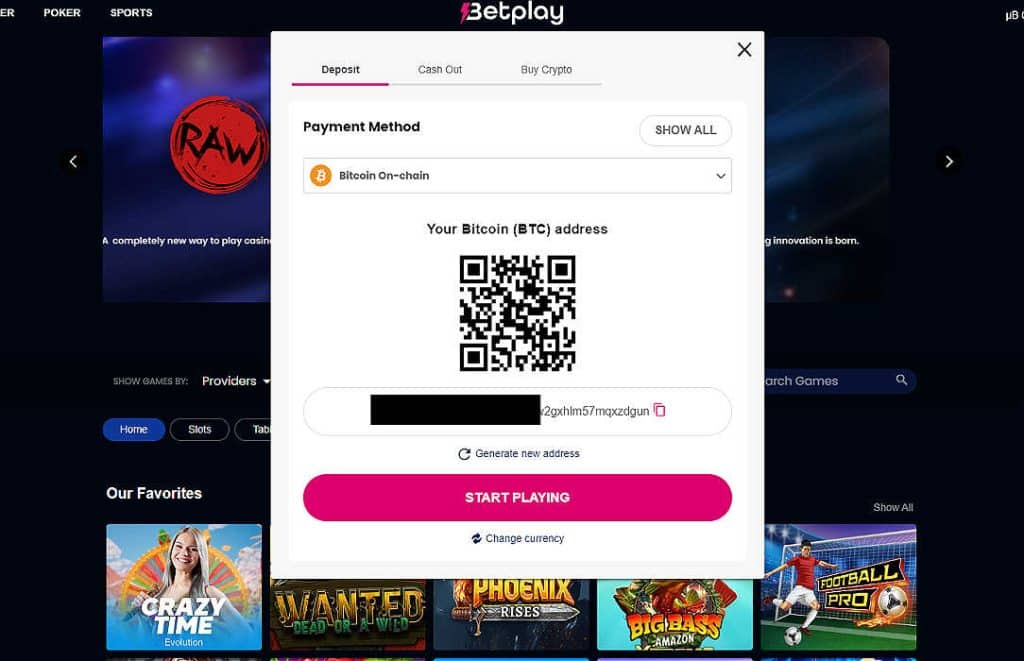Image resolution: width=1024 pixels, height=661 pixels.
Task: Click the orange Bitcoin coin icon
Action: [x=321, y=176]
